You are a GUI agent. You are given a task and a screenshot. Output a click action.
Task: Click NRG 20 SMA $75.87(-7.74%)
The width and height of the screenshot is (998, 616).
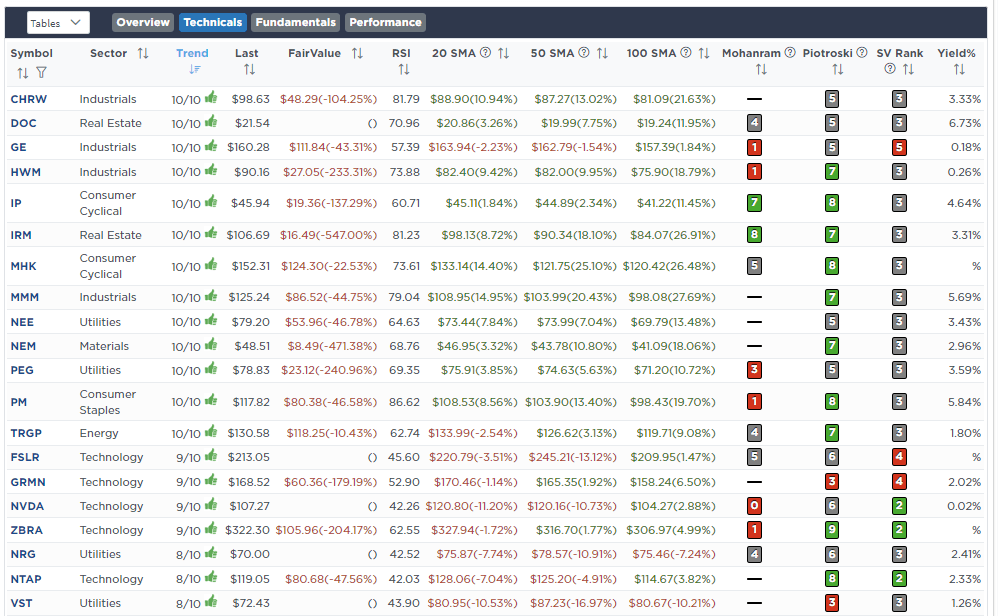click(x=477, y=555)
